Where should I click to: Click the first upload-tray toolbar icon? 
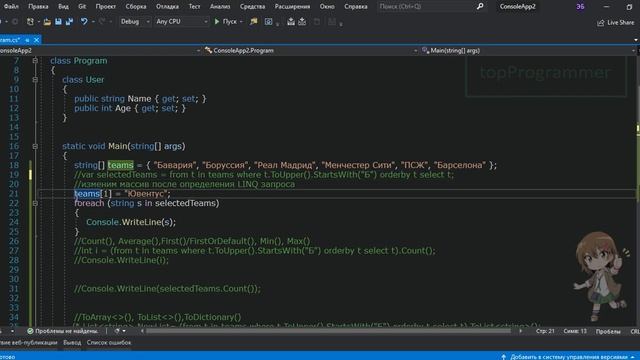(291, 22)
